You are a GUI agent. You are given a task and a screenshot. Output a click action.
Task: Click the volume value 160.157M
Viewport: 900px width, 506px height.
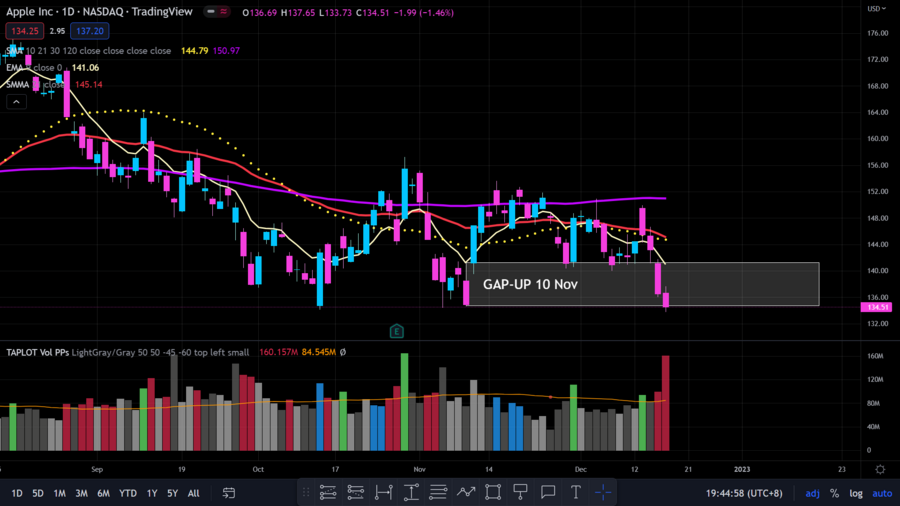tap(278, 352)
